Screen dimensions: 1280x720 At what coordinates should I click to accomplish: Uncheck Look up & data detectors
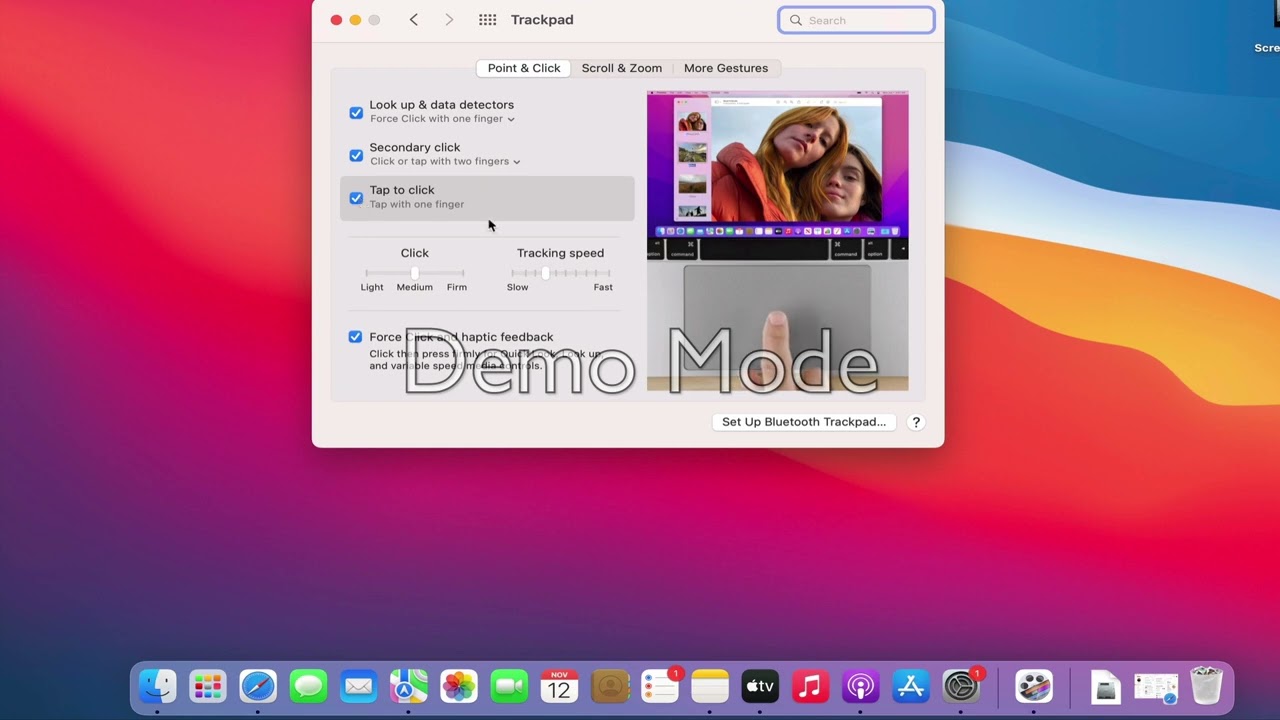[x=356, y=113]
